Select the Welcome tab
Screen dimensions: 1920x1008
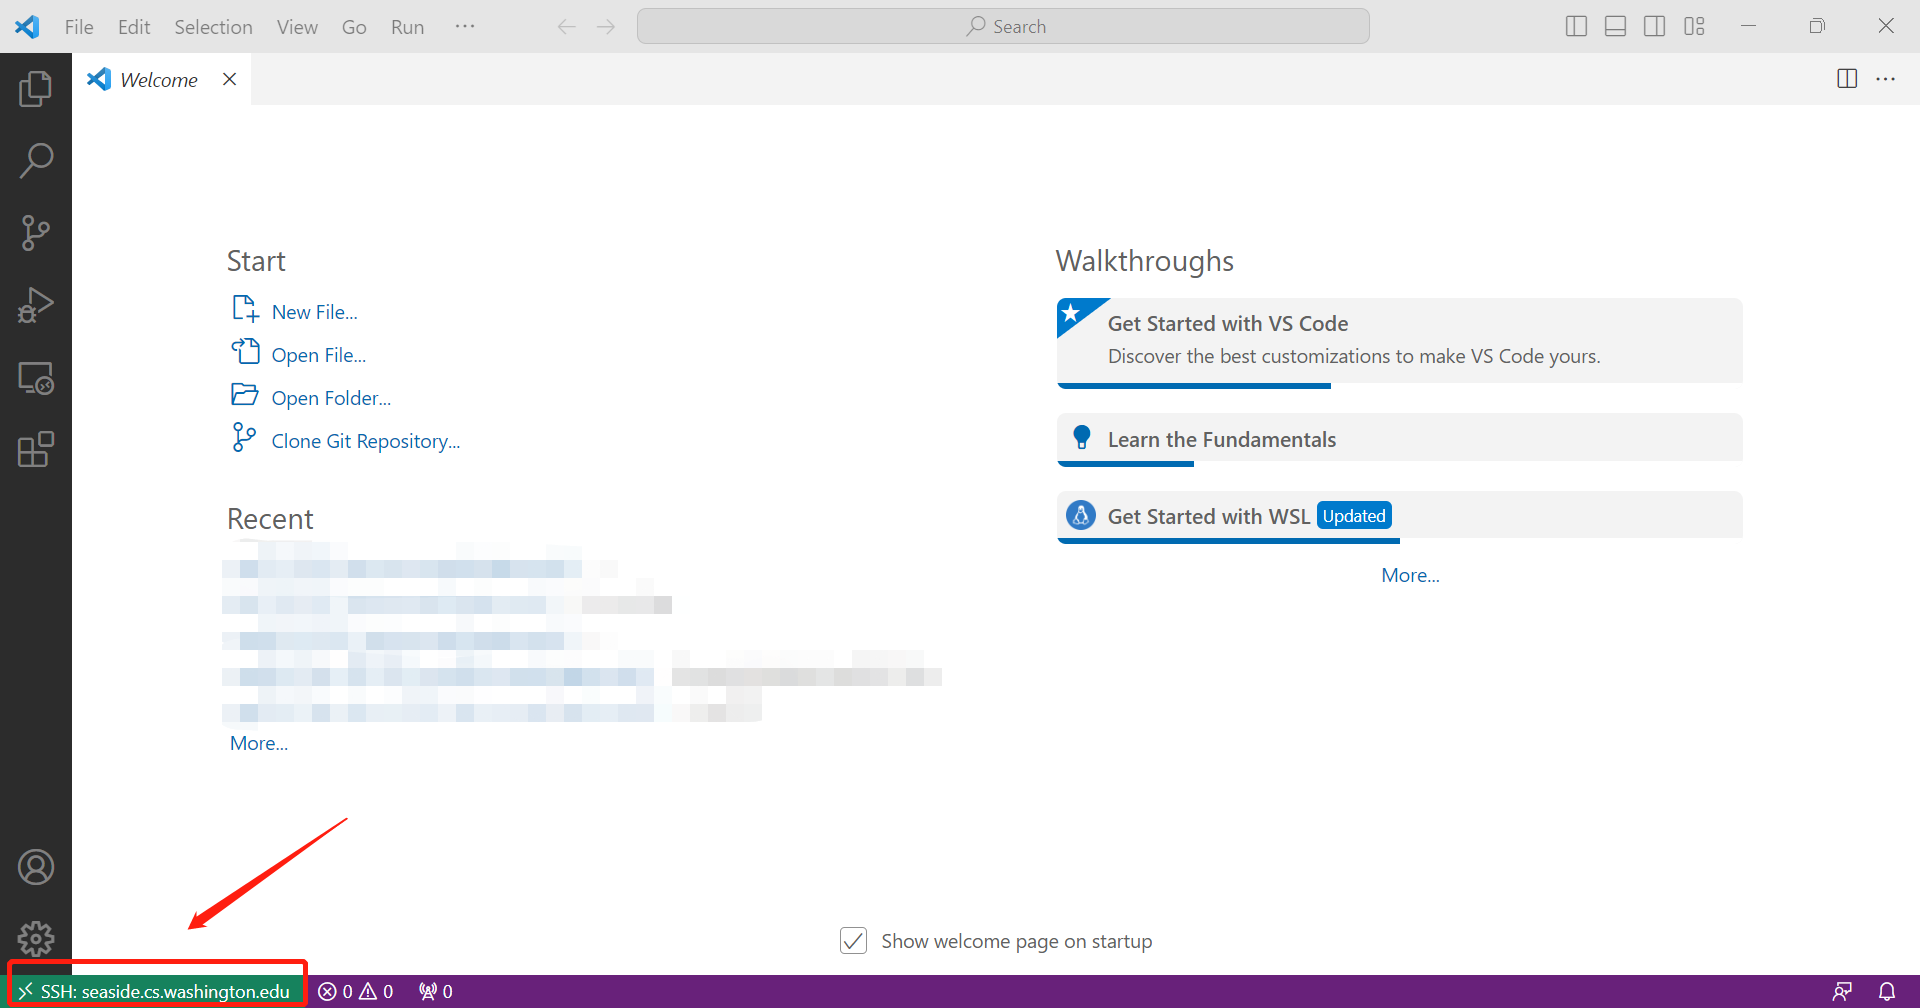pos(159,80)
